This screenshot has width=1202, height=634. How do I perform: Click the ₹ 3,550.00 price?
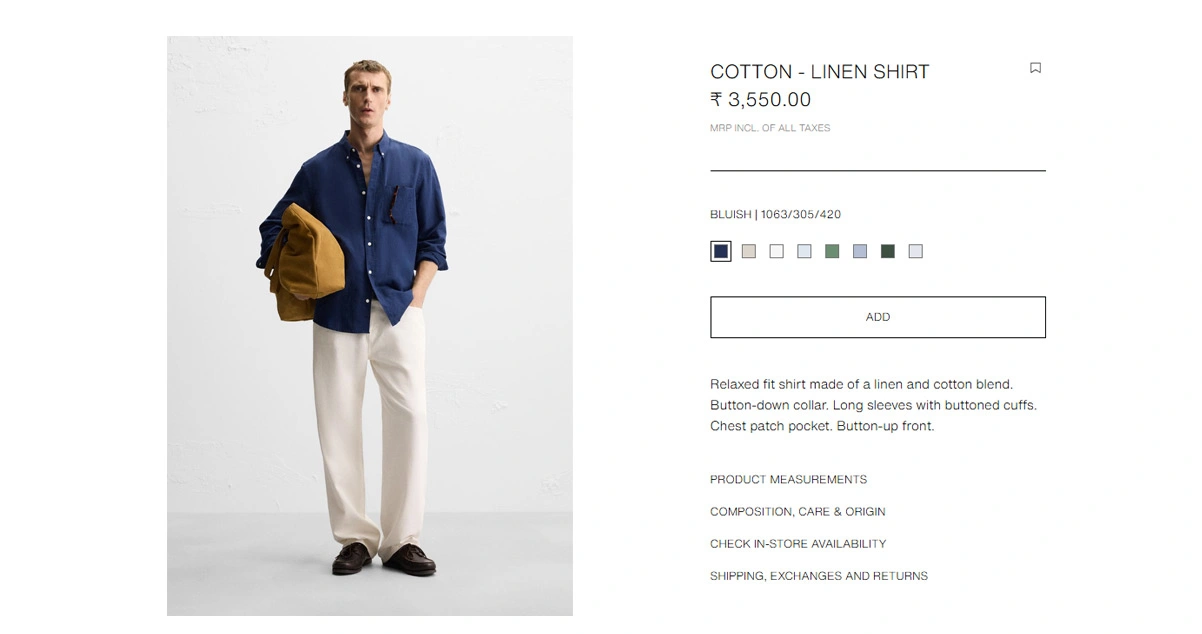tap(761, 100)
